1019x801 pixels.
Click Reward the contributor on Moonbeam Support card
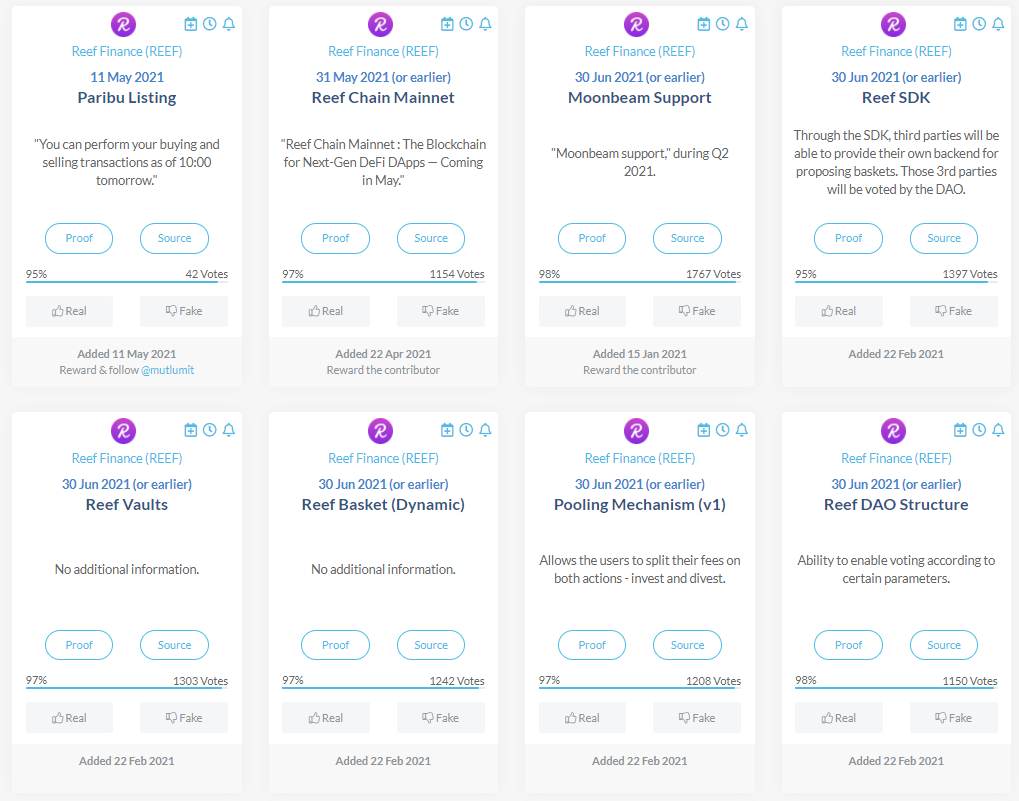click(x=639, y=370)
